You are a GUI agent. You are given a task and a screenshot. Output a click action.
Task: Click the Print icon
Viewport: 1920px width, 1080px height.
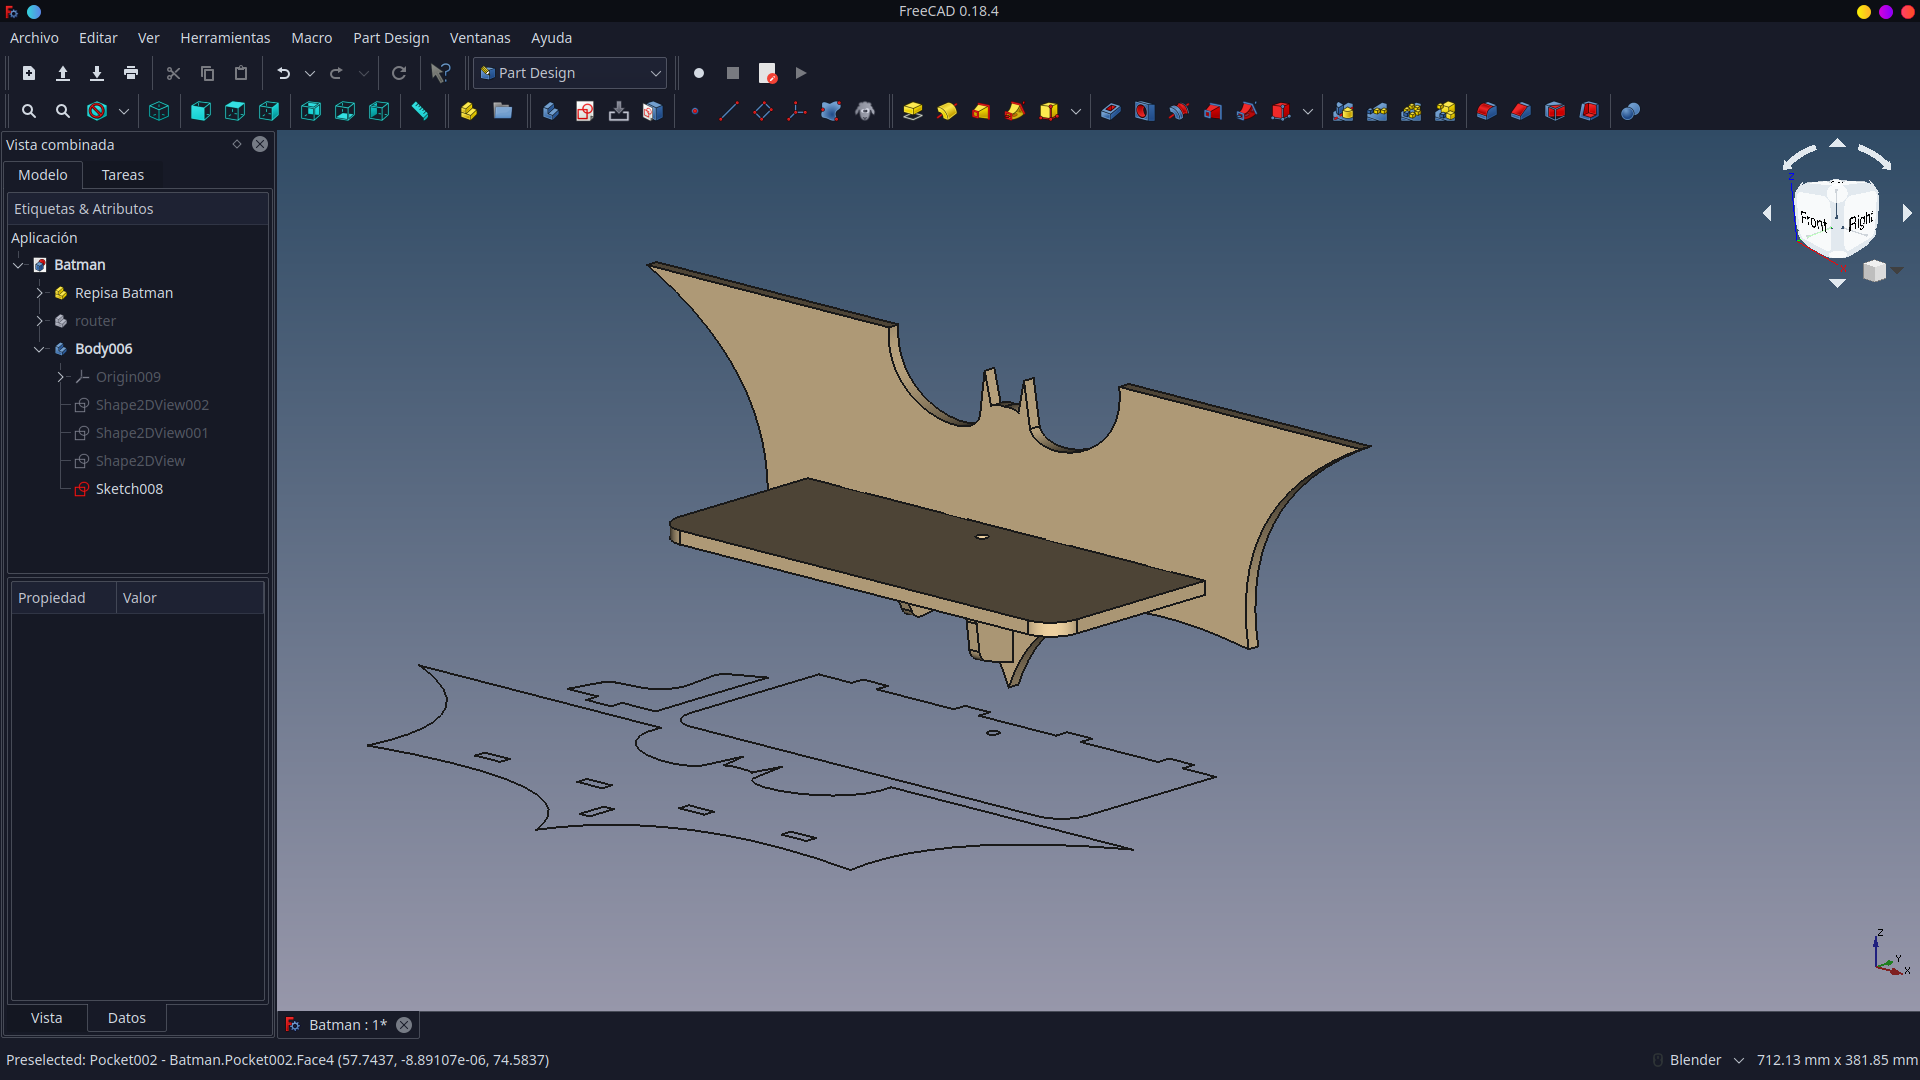point(131,73)
